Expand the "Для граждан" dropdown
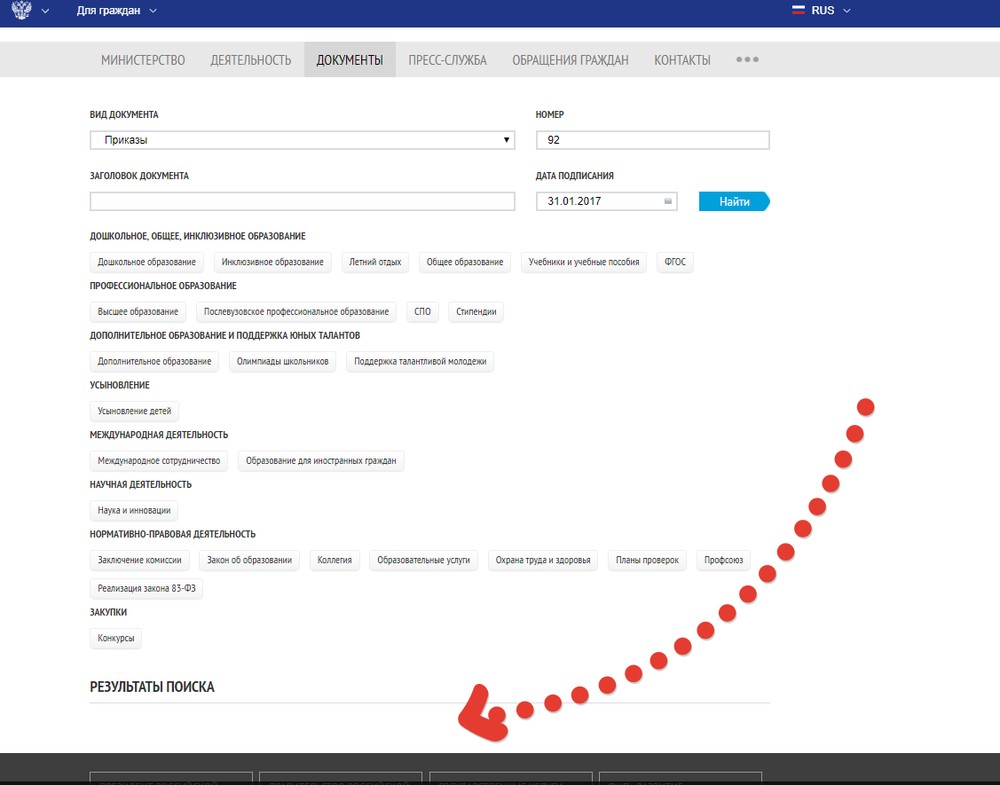 [x=116, y=10]
